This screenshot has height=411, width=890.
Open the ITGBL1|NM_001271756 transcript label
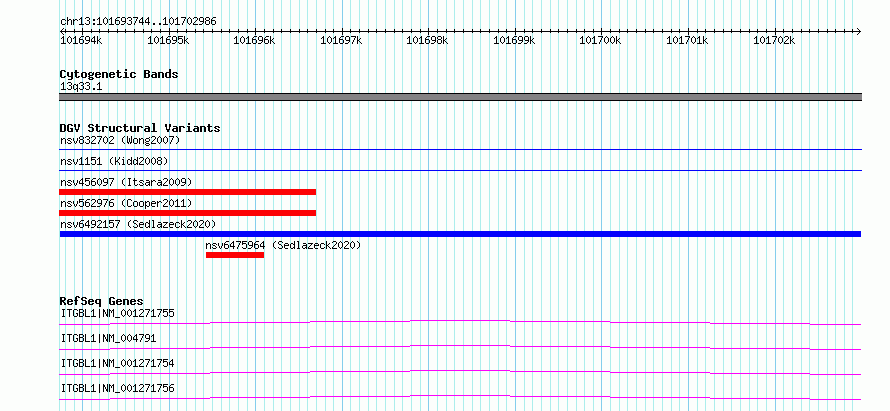point(117,389)
